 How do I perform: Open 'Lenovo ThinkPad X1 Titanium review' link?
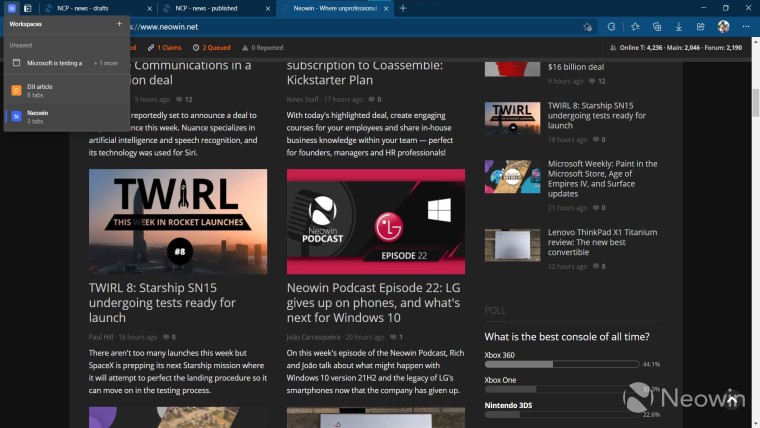[x=602, y=242]
